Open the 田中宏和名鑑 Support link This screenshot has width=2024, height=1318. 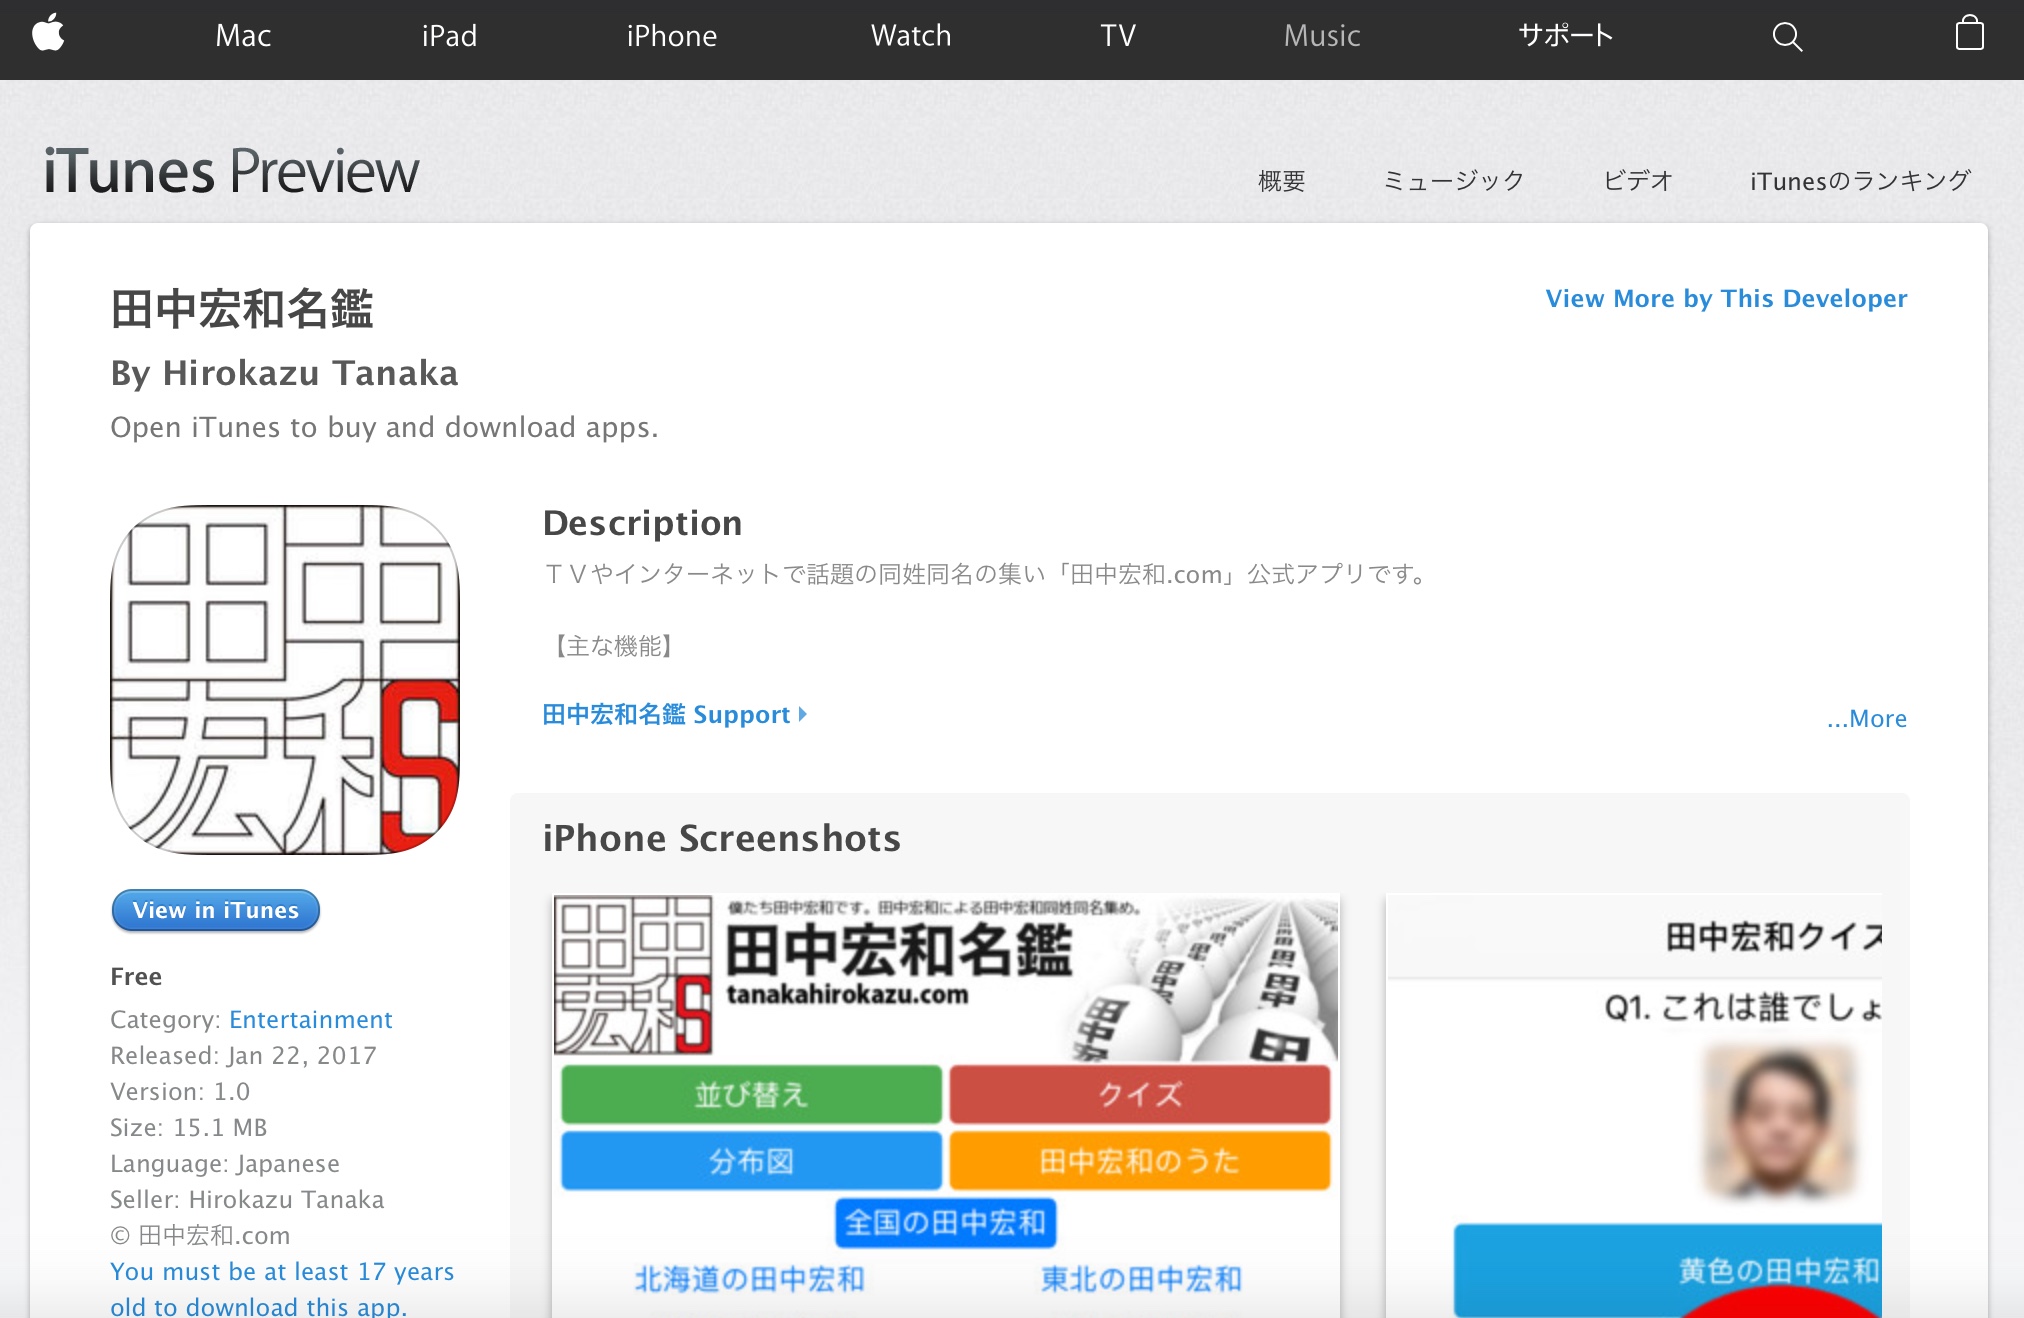click(674, 715)
